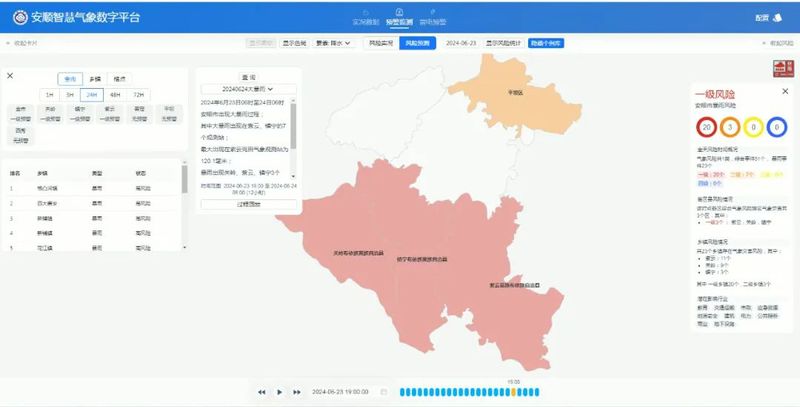Toggle the greyed 显示图例 legend button

[261, 43]
